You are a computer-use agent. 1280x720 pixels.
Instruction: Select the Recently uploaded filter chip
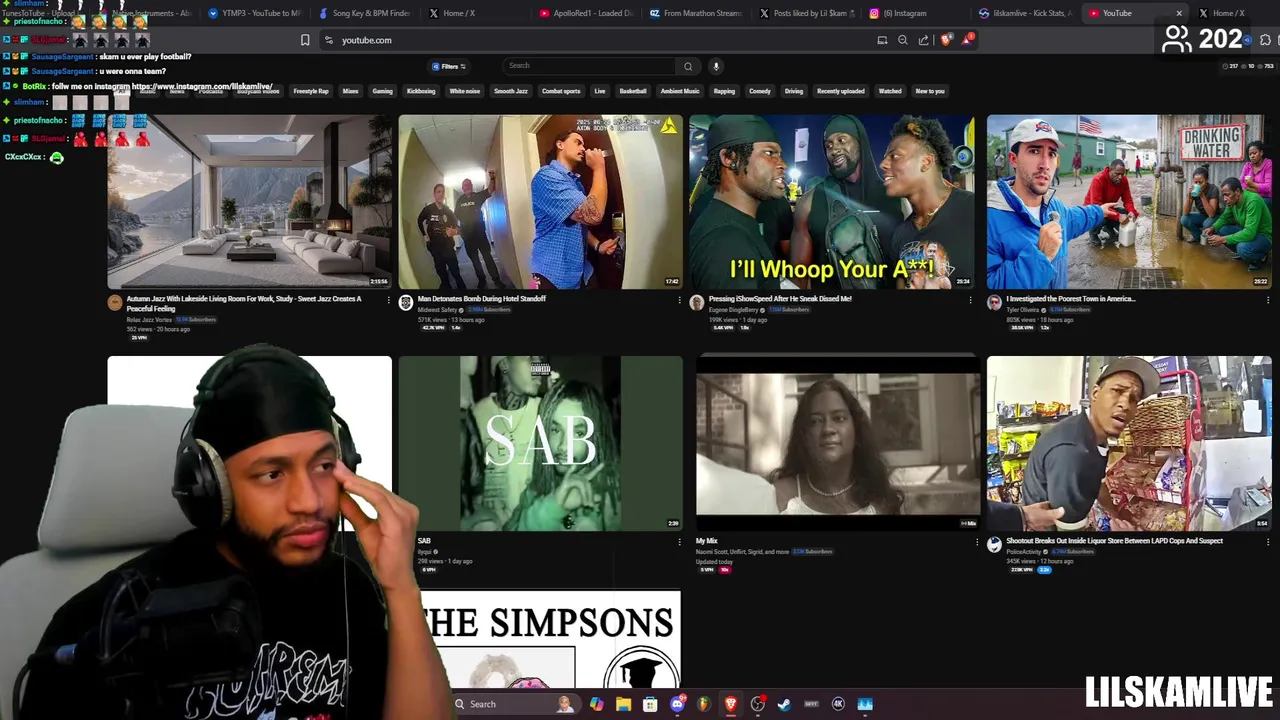tap(841, 91)
